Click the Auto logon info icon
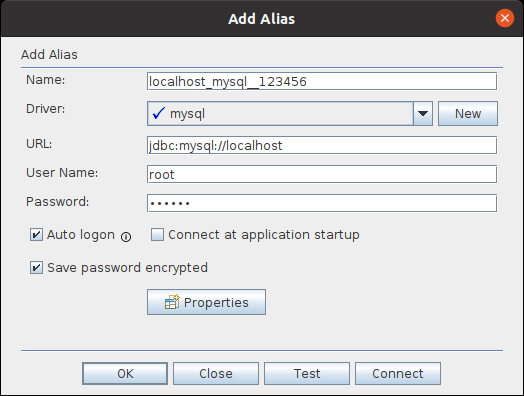524x396 pixels. (x=126, y=237)
